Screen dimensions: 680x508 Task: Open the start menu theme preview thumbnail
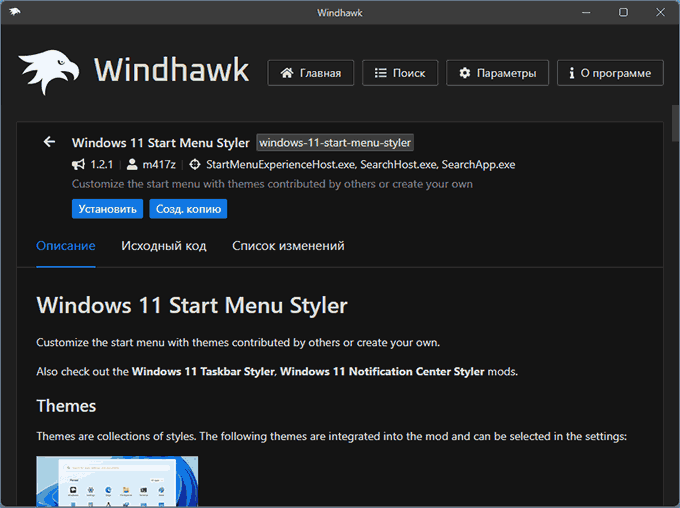coord(117,481)
